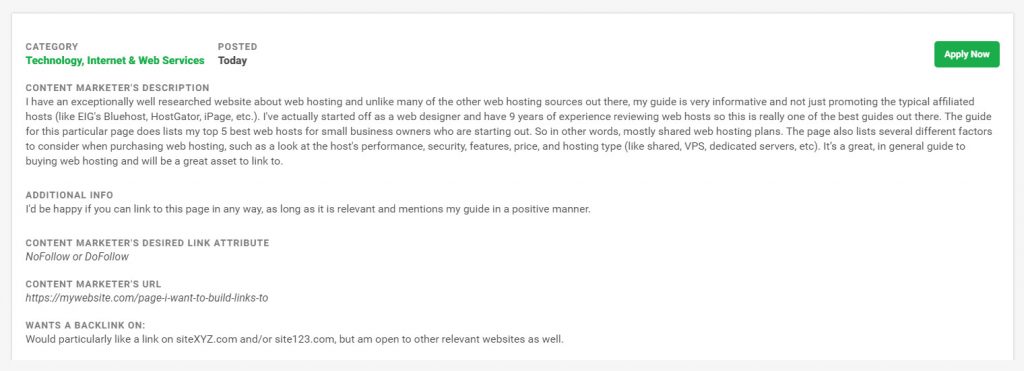
Task: Click the Additional Info heading
Action: coord(69,195)
